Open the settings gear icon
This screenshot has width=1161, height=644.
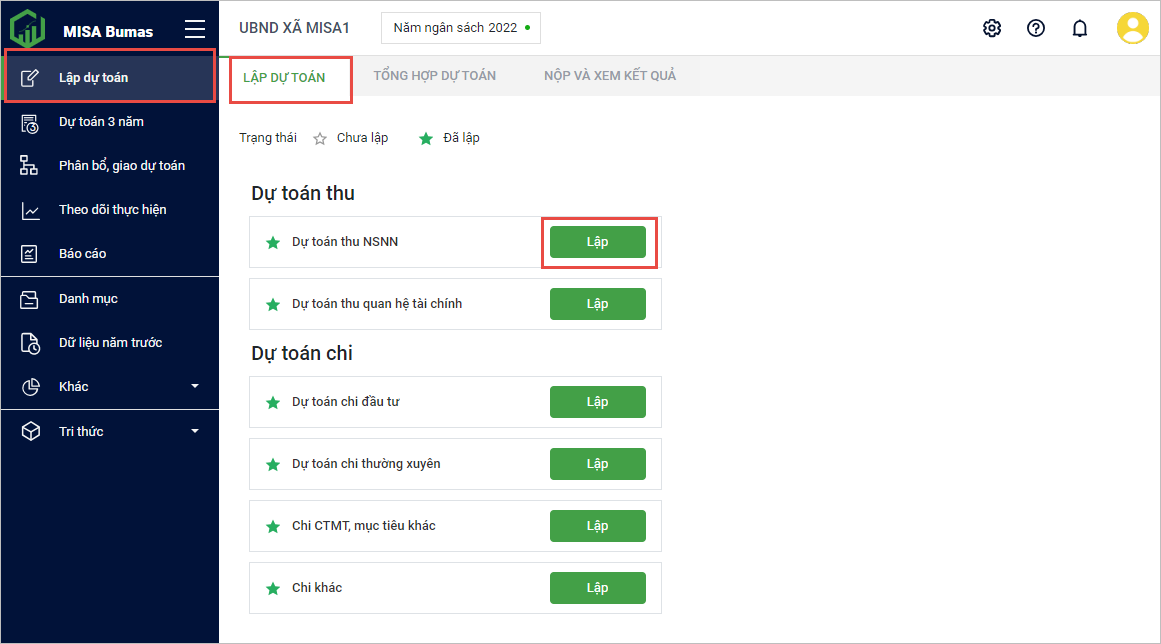(992, 28)
